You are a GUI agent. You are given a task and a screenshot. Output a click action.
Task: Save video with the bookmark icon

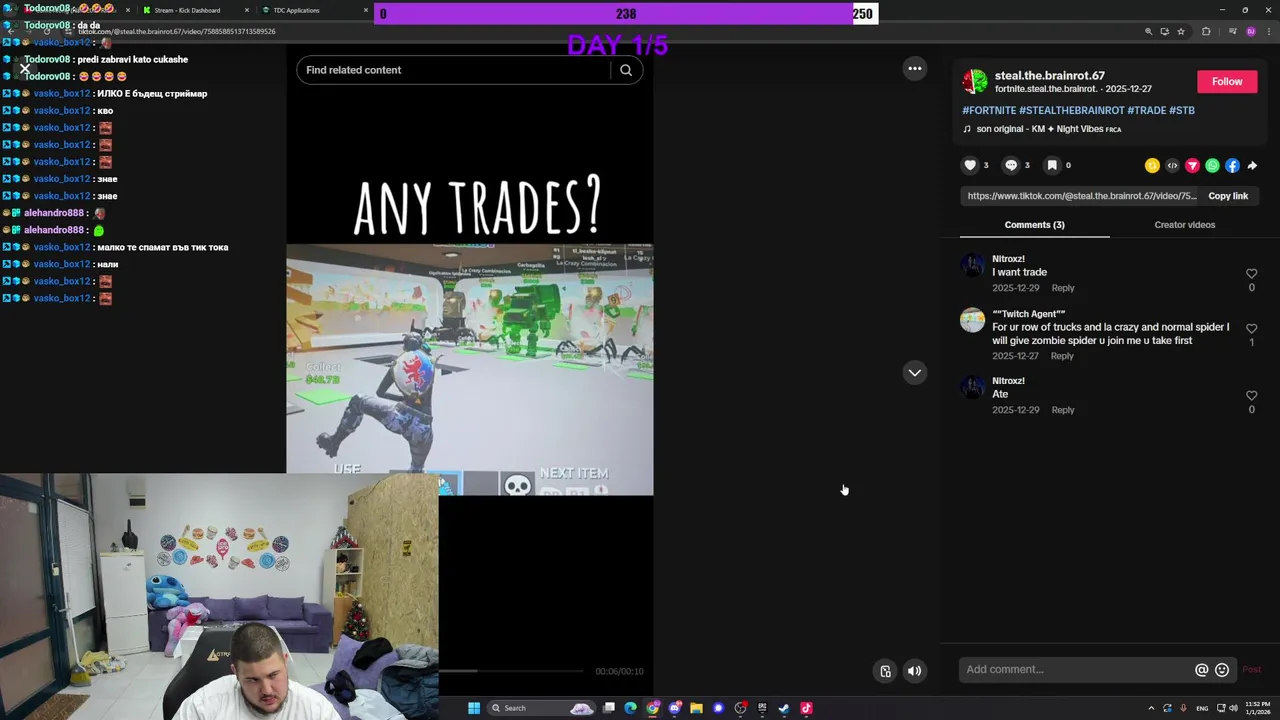coord(1052,165)
